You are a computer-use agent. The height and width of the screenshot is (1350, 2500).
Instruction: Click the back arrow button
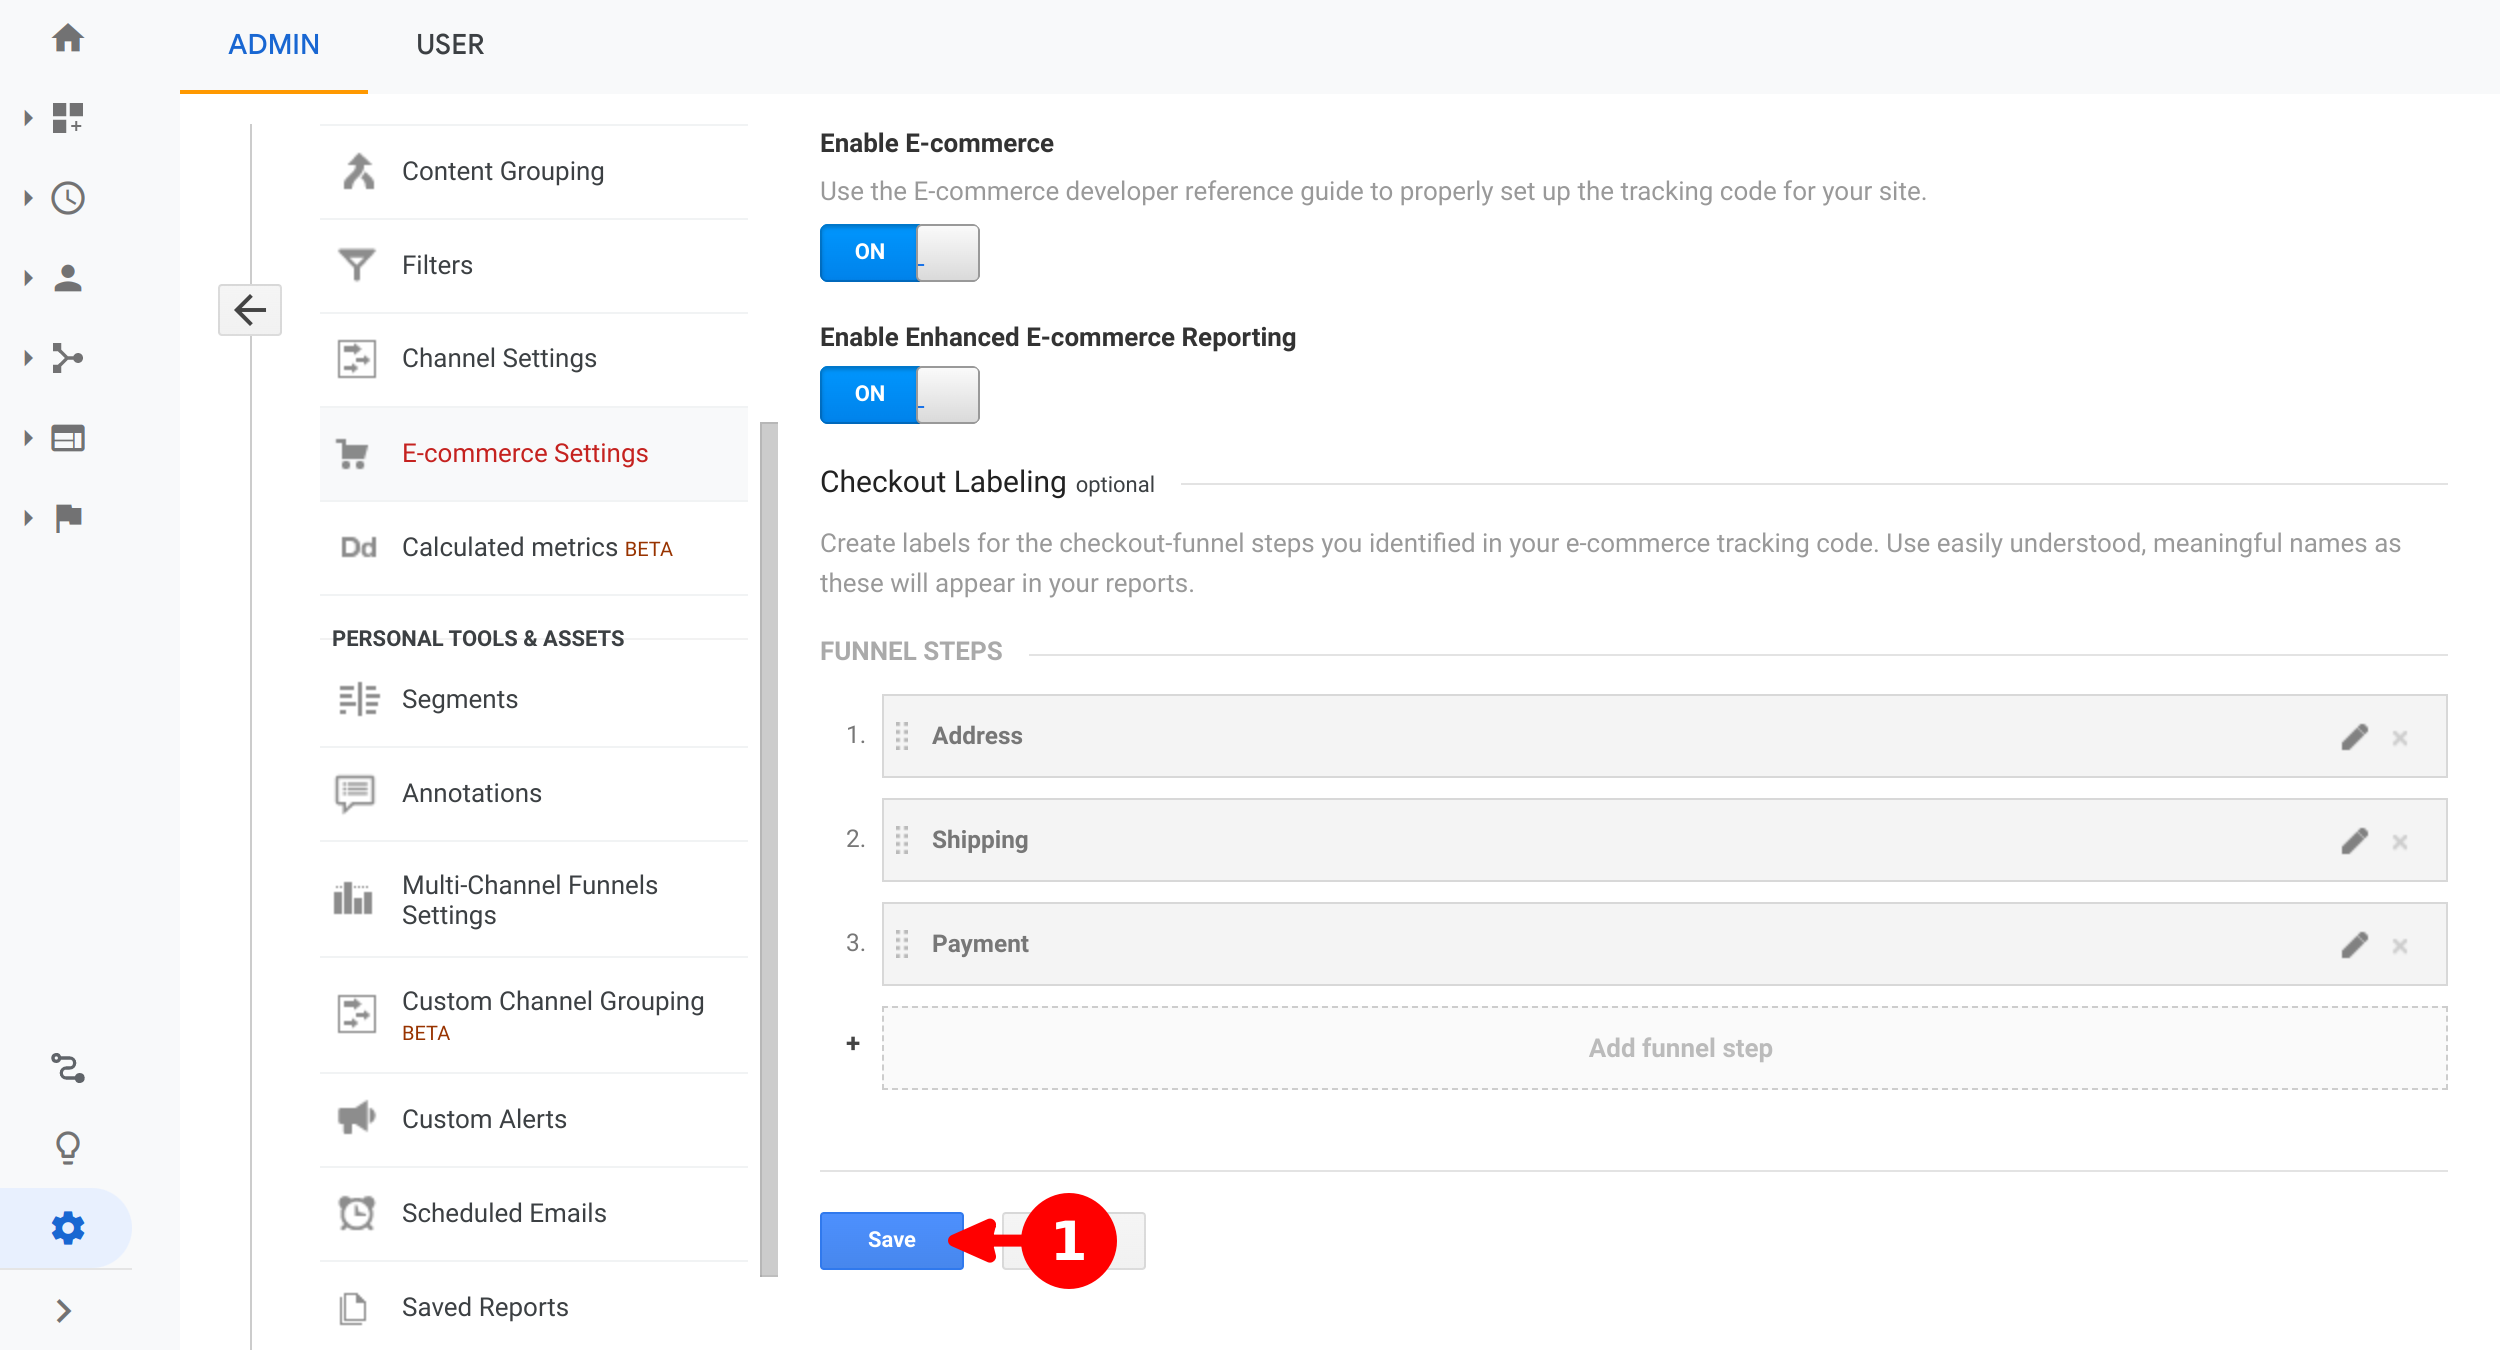(250, 310)
